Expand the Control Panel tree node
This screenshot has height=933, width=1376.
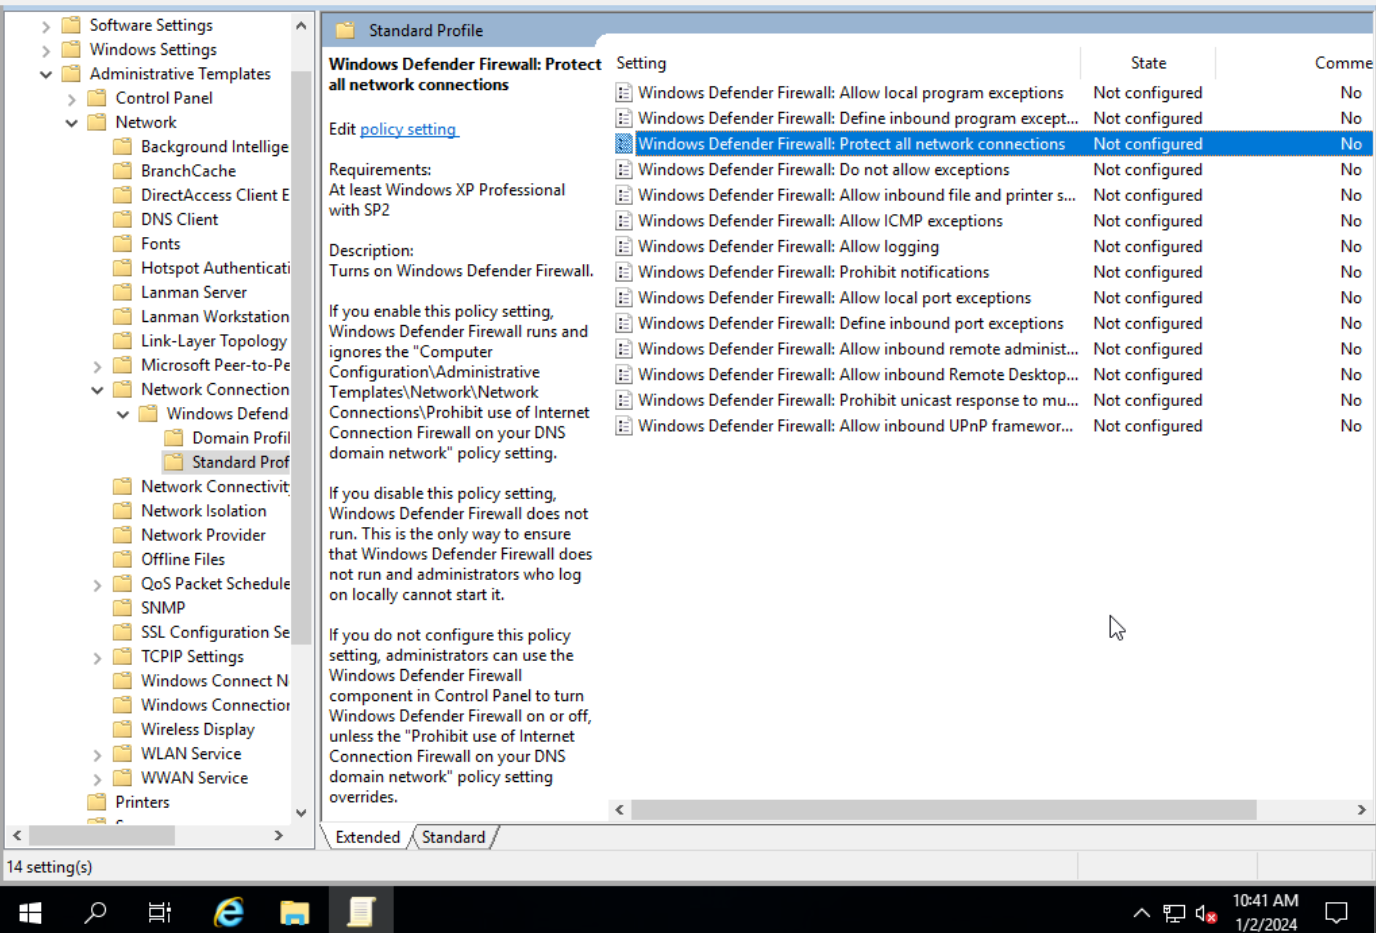point(72,99)
